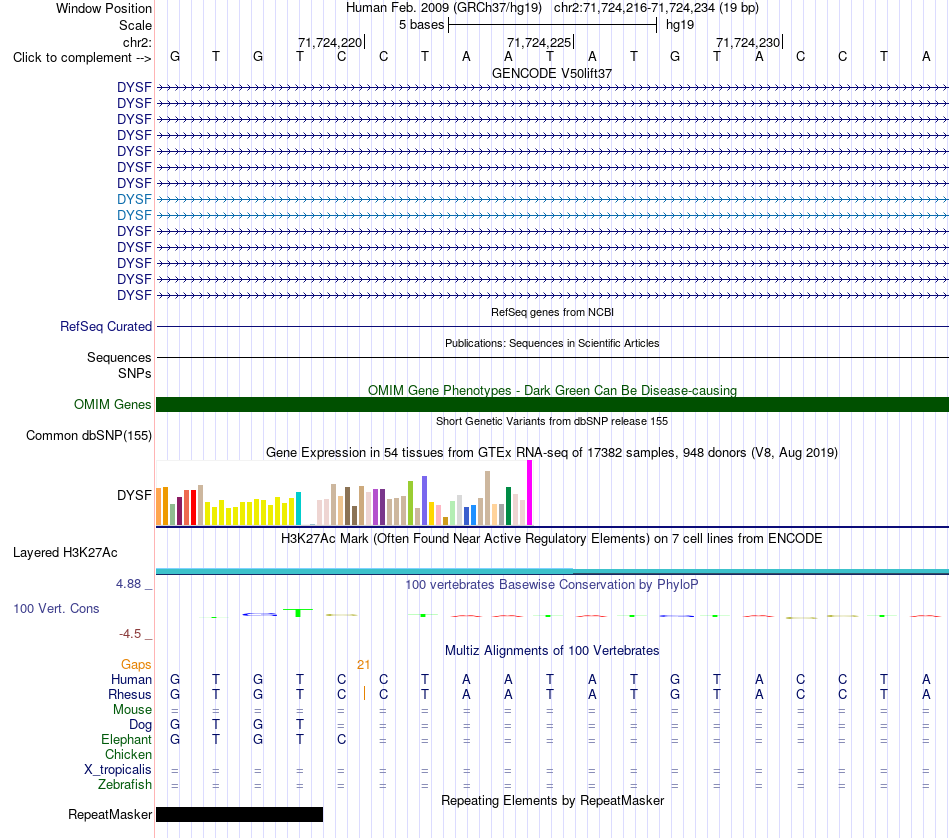Screen dimensions: 950x838
Task: Click the Gaps row label
Action: pyautogui.click(x=136, y=665)
